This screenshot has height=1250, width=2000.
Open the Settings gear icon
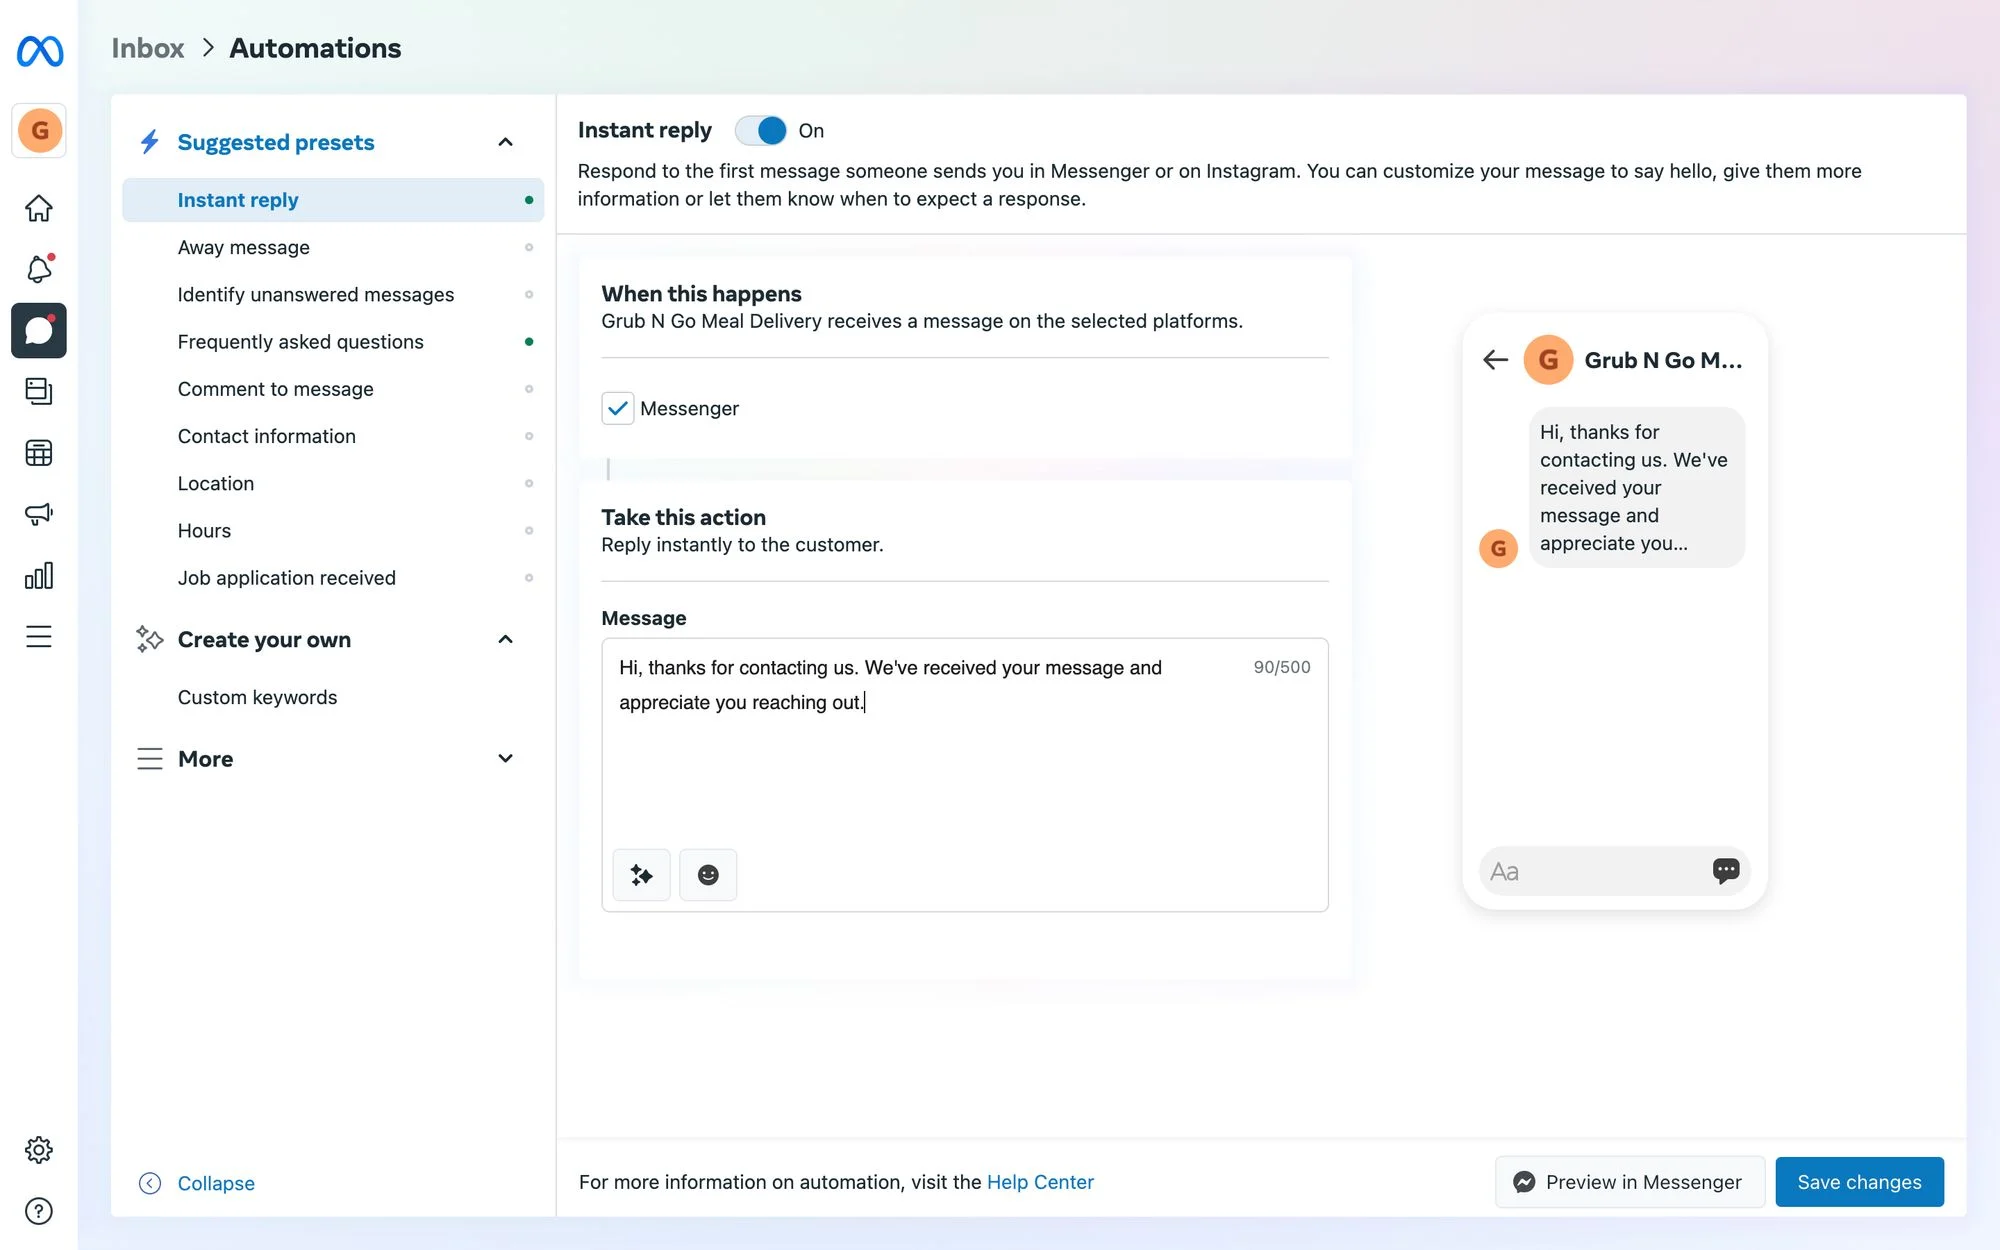[38, 1149]
